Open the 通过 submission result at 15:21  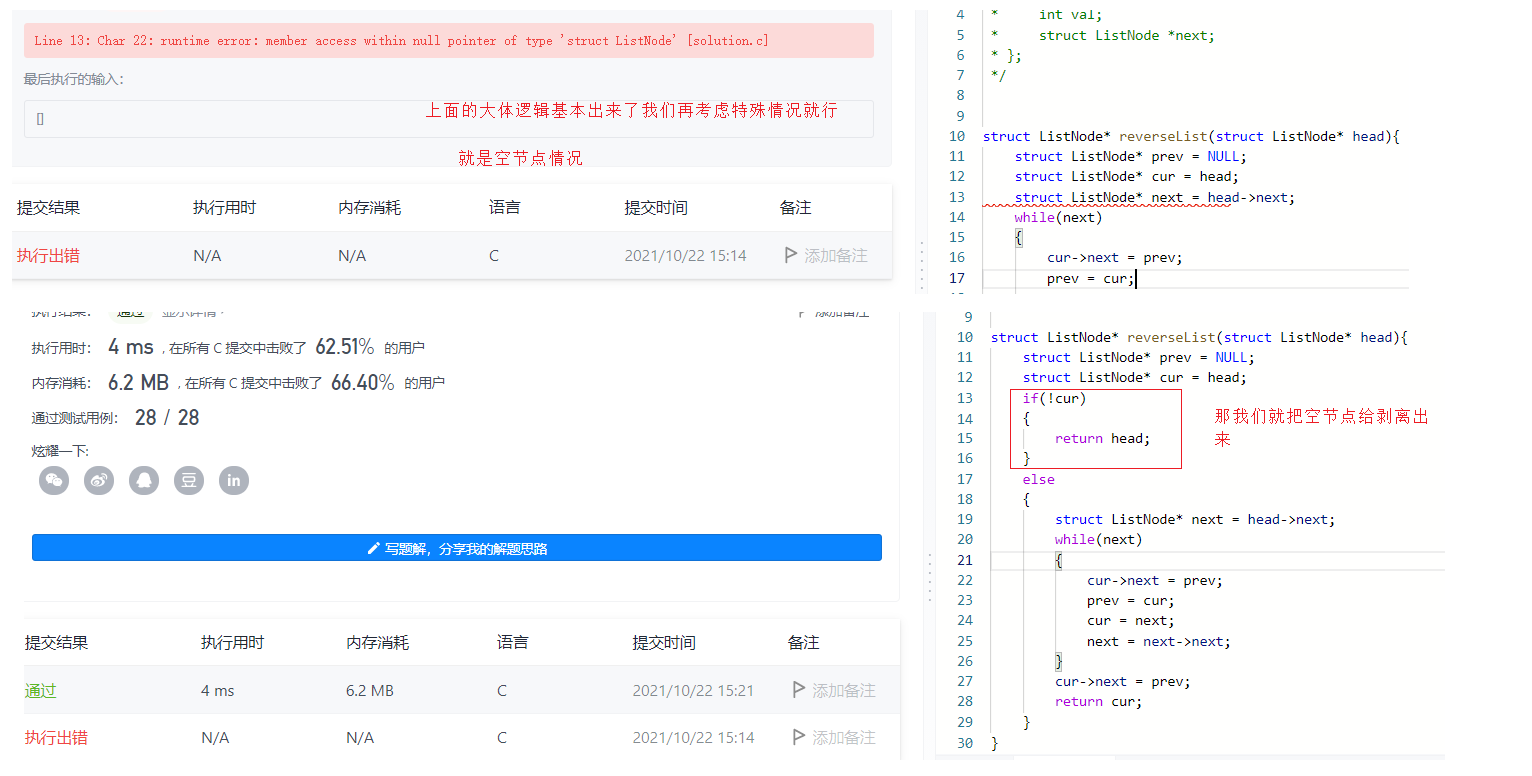pyautogui.click(x=41, y=690)
